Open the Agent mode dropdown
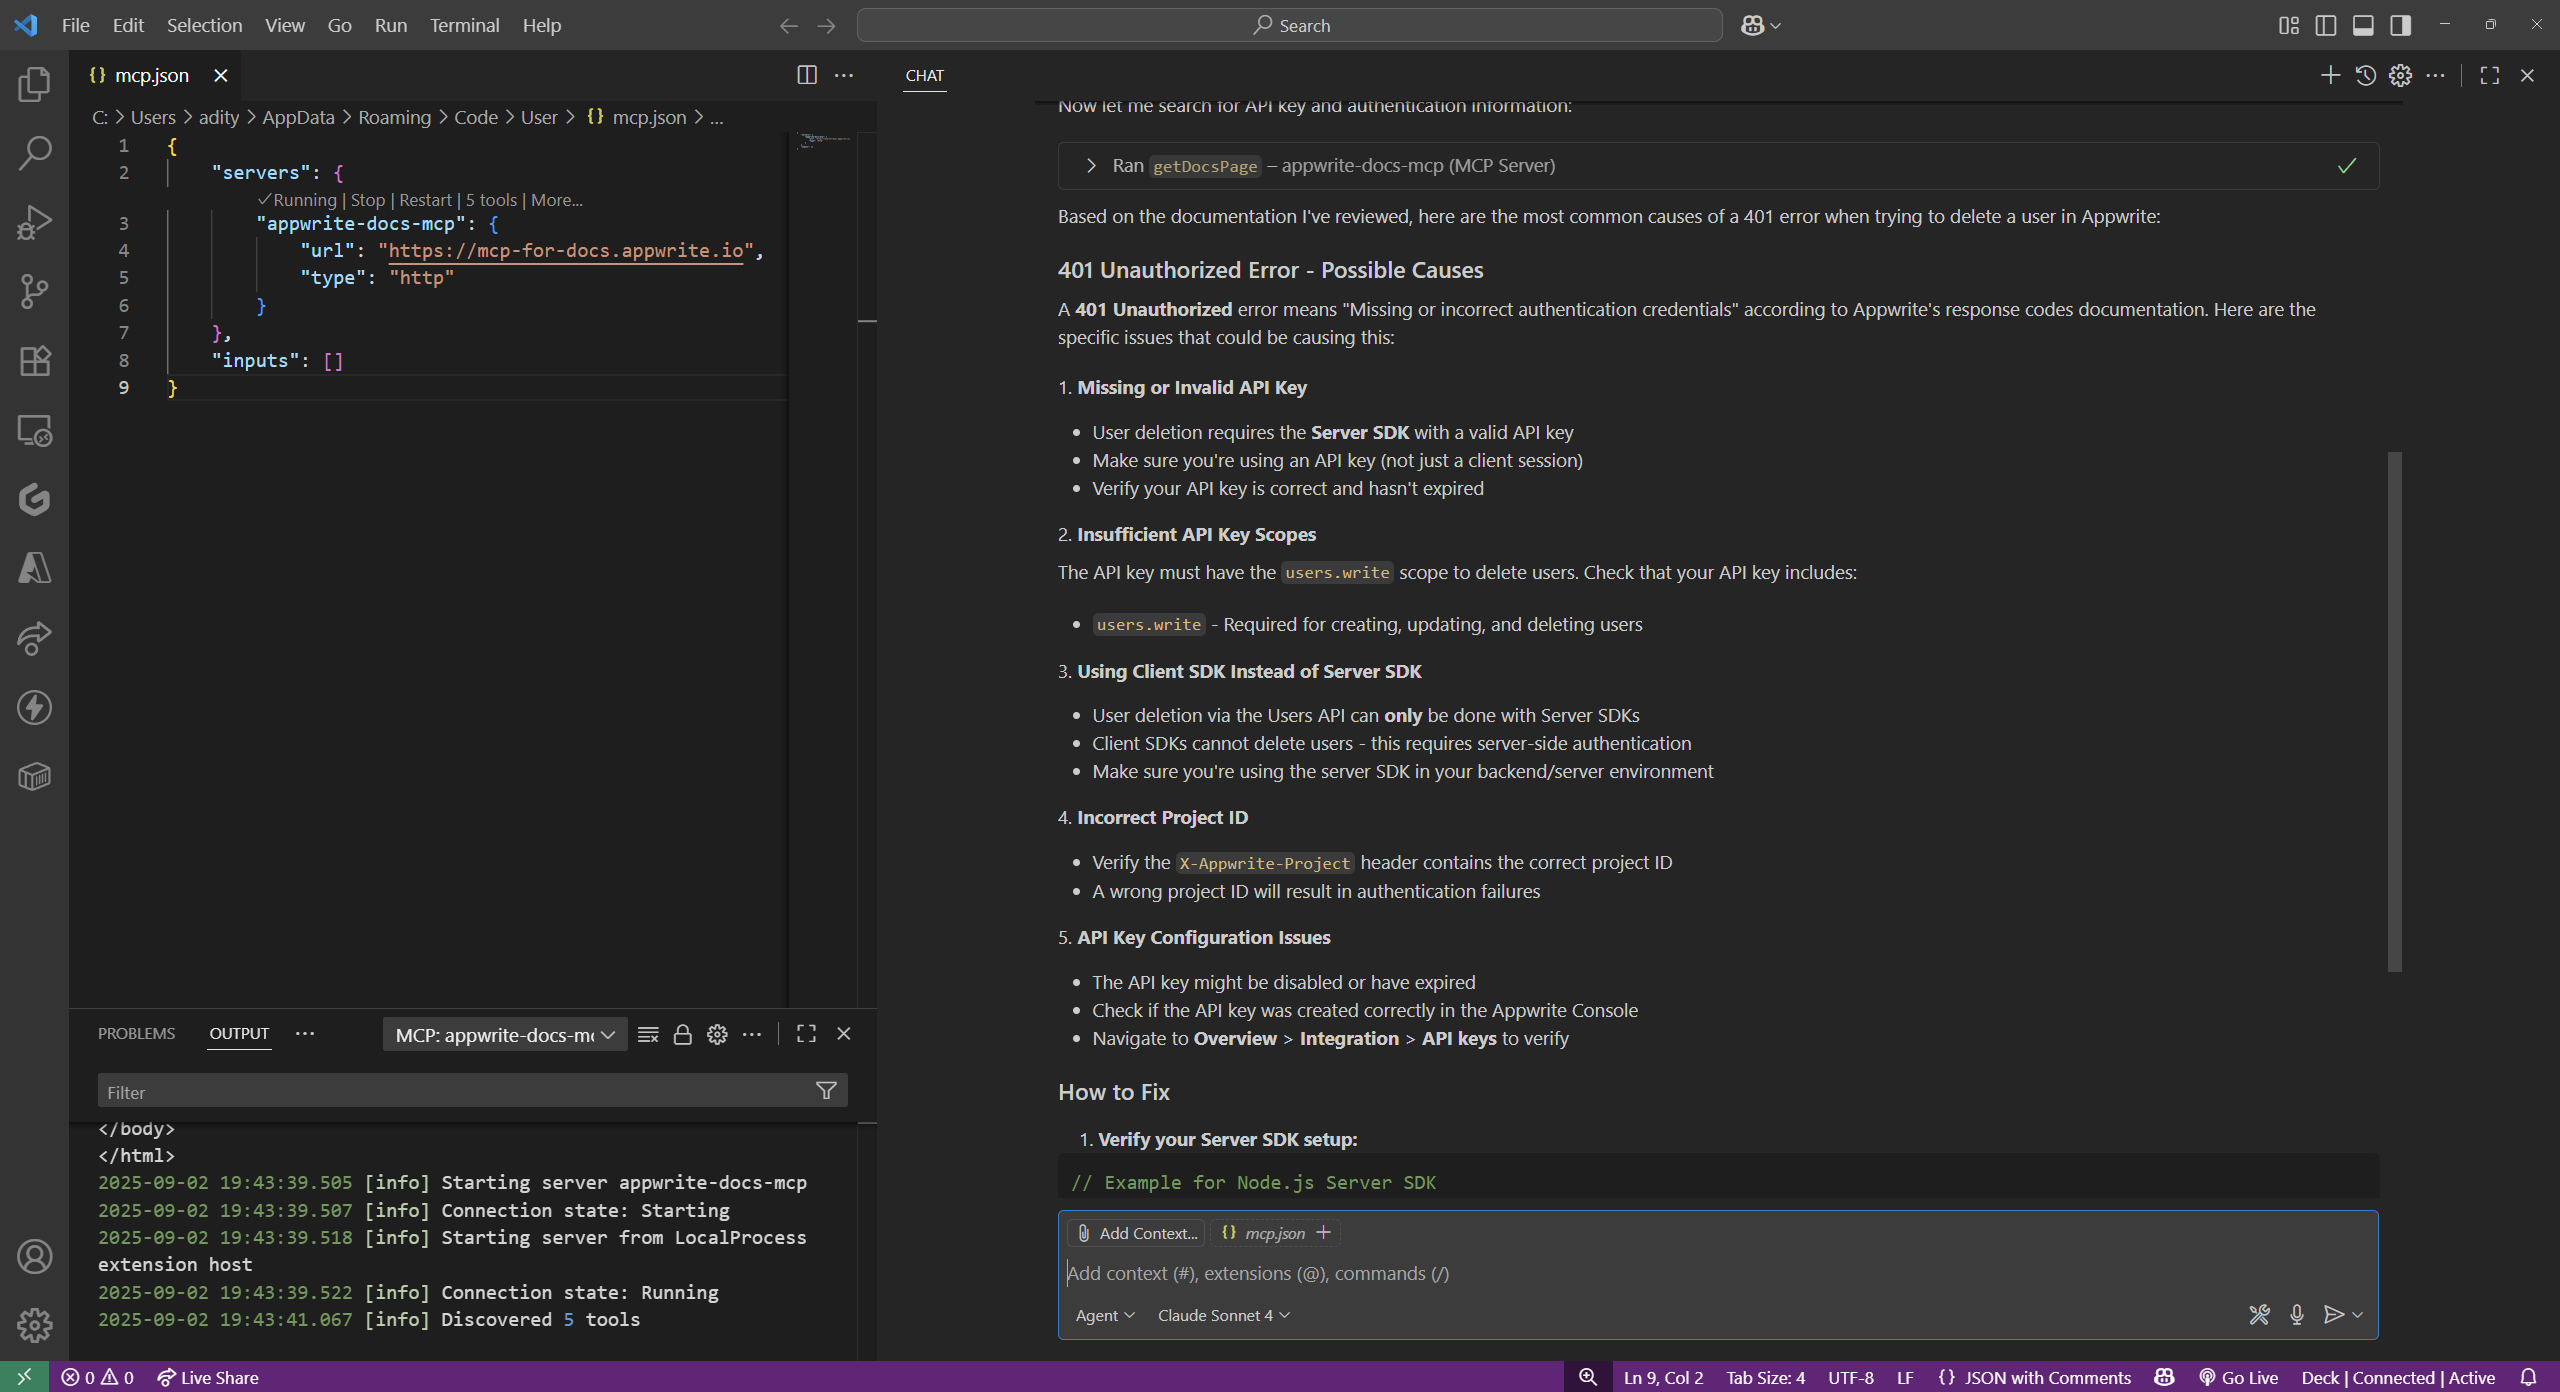 tap(1105, 1315)
